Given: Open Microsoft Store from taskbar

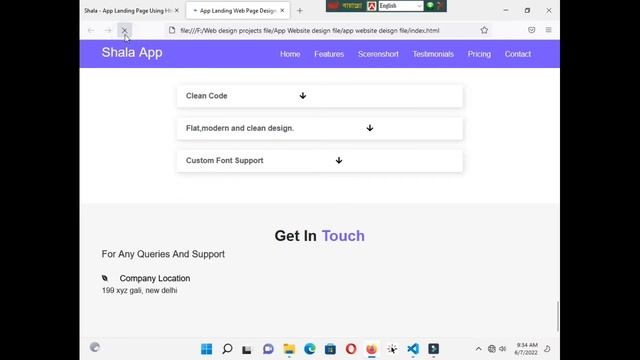Looking at the screenshot, I should coord(330,349).
